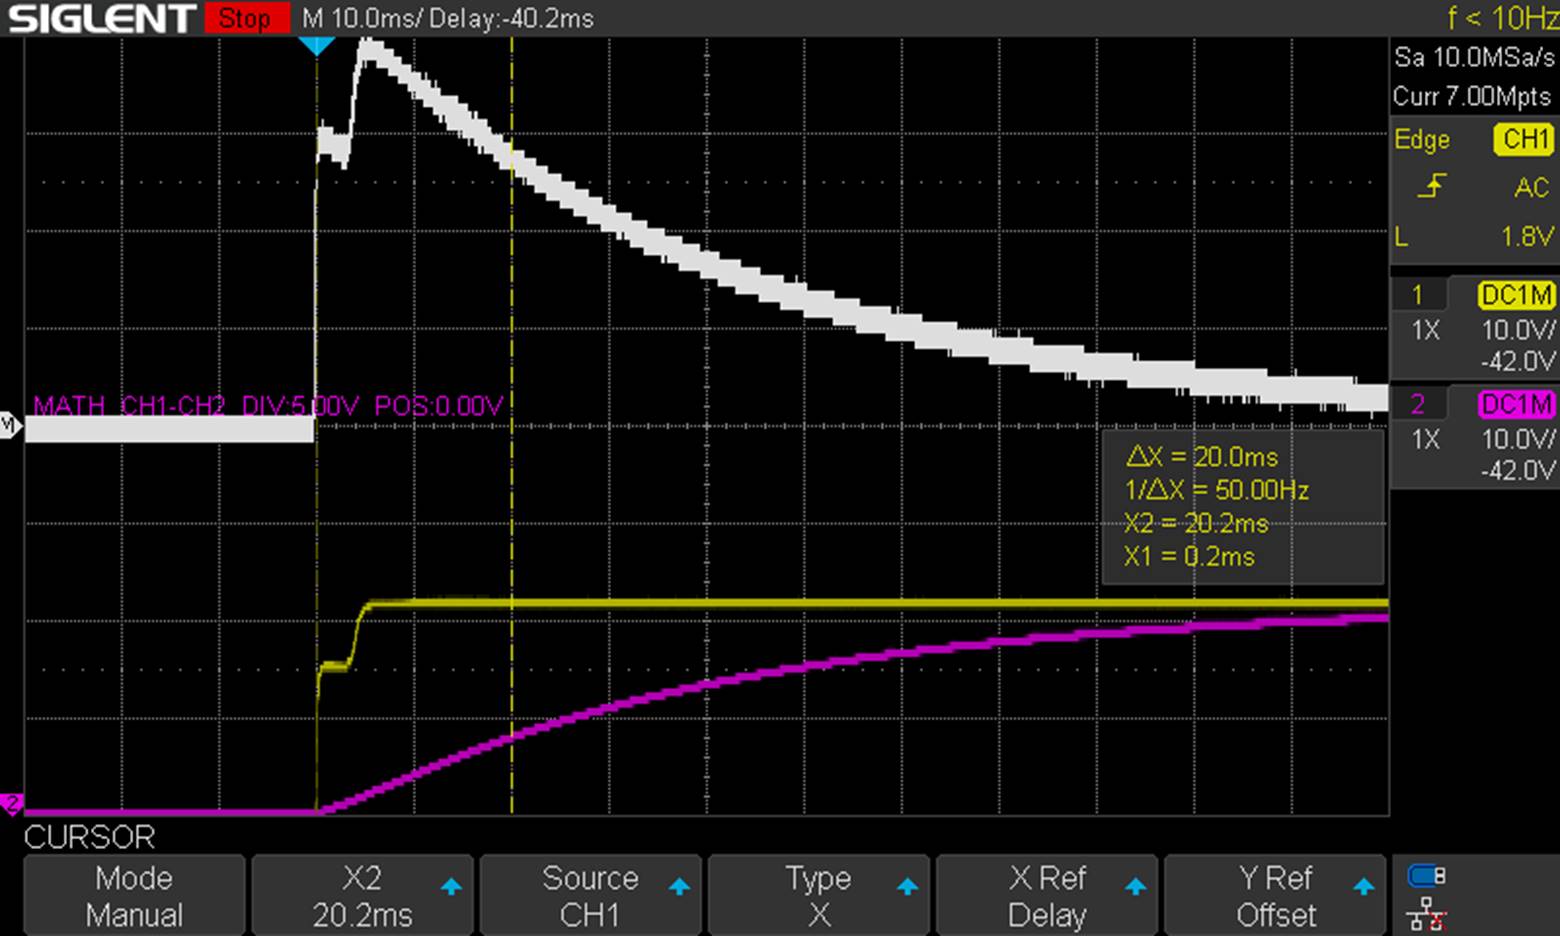This screenshot has width=1560, height=936.
Task: Click the yellow CH1 trigger source badge
Action: click(x=1522, y=139)
